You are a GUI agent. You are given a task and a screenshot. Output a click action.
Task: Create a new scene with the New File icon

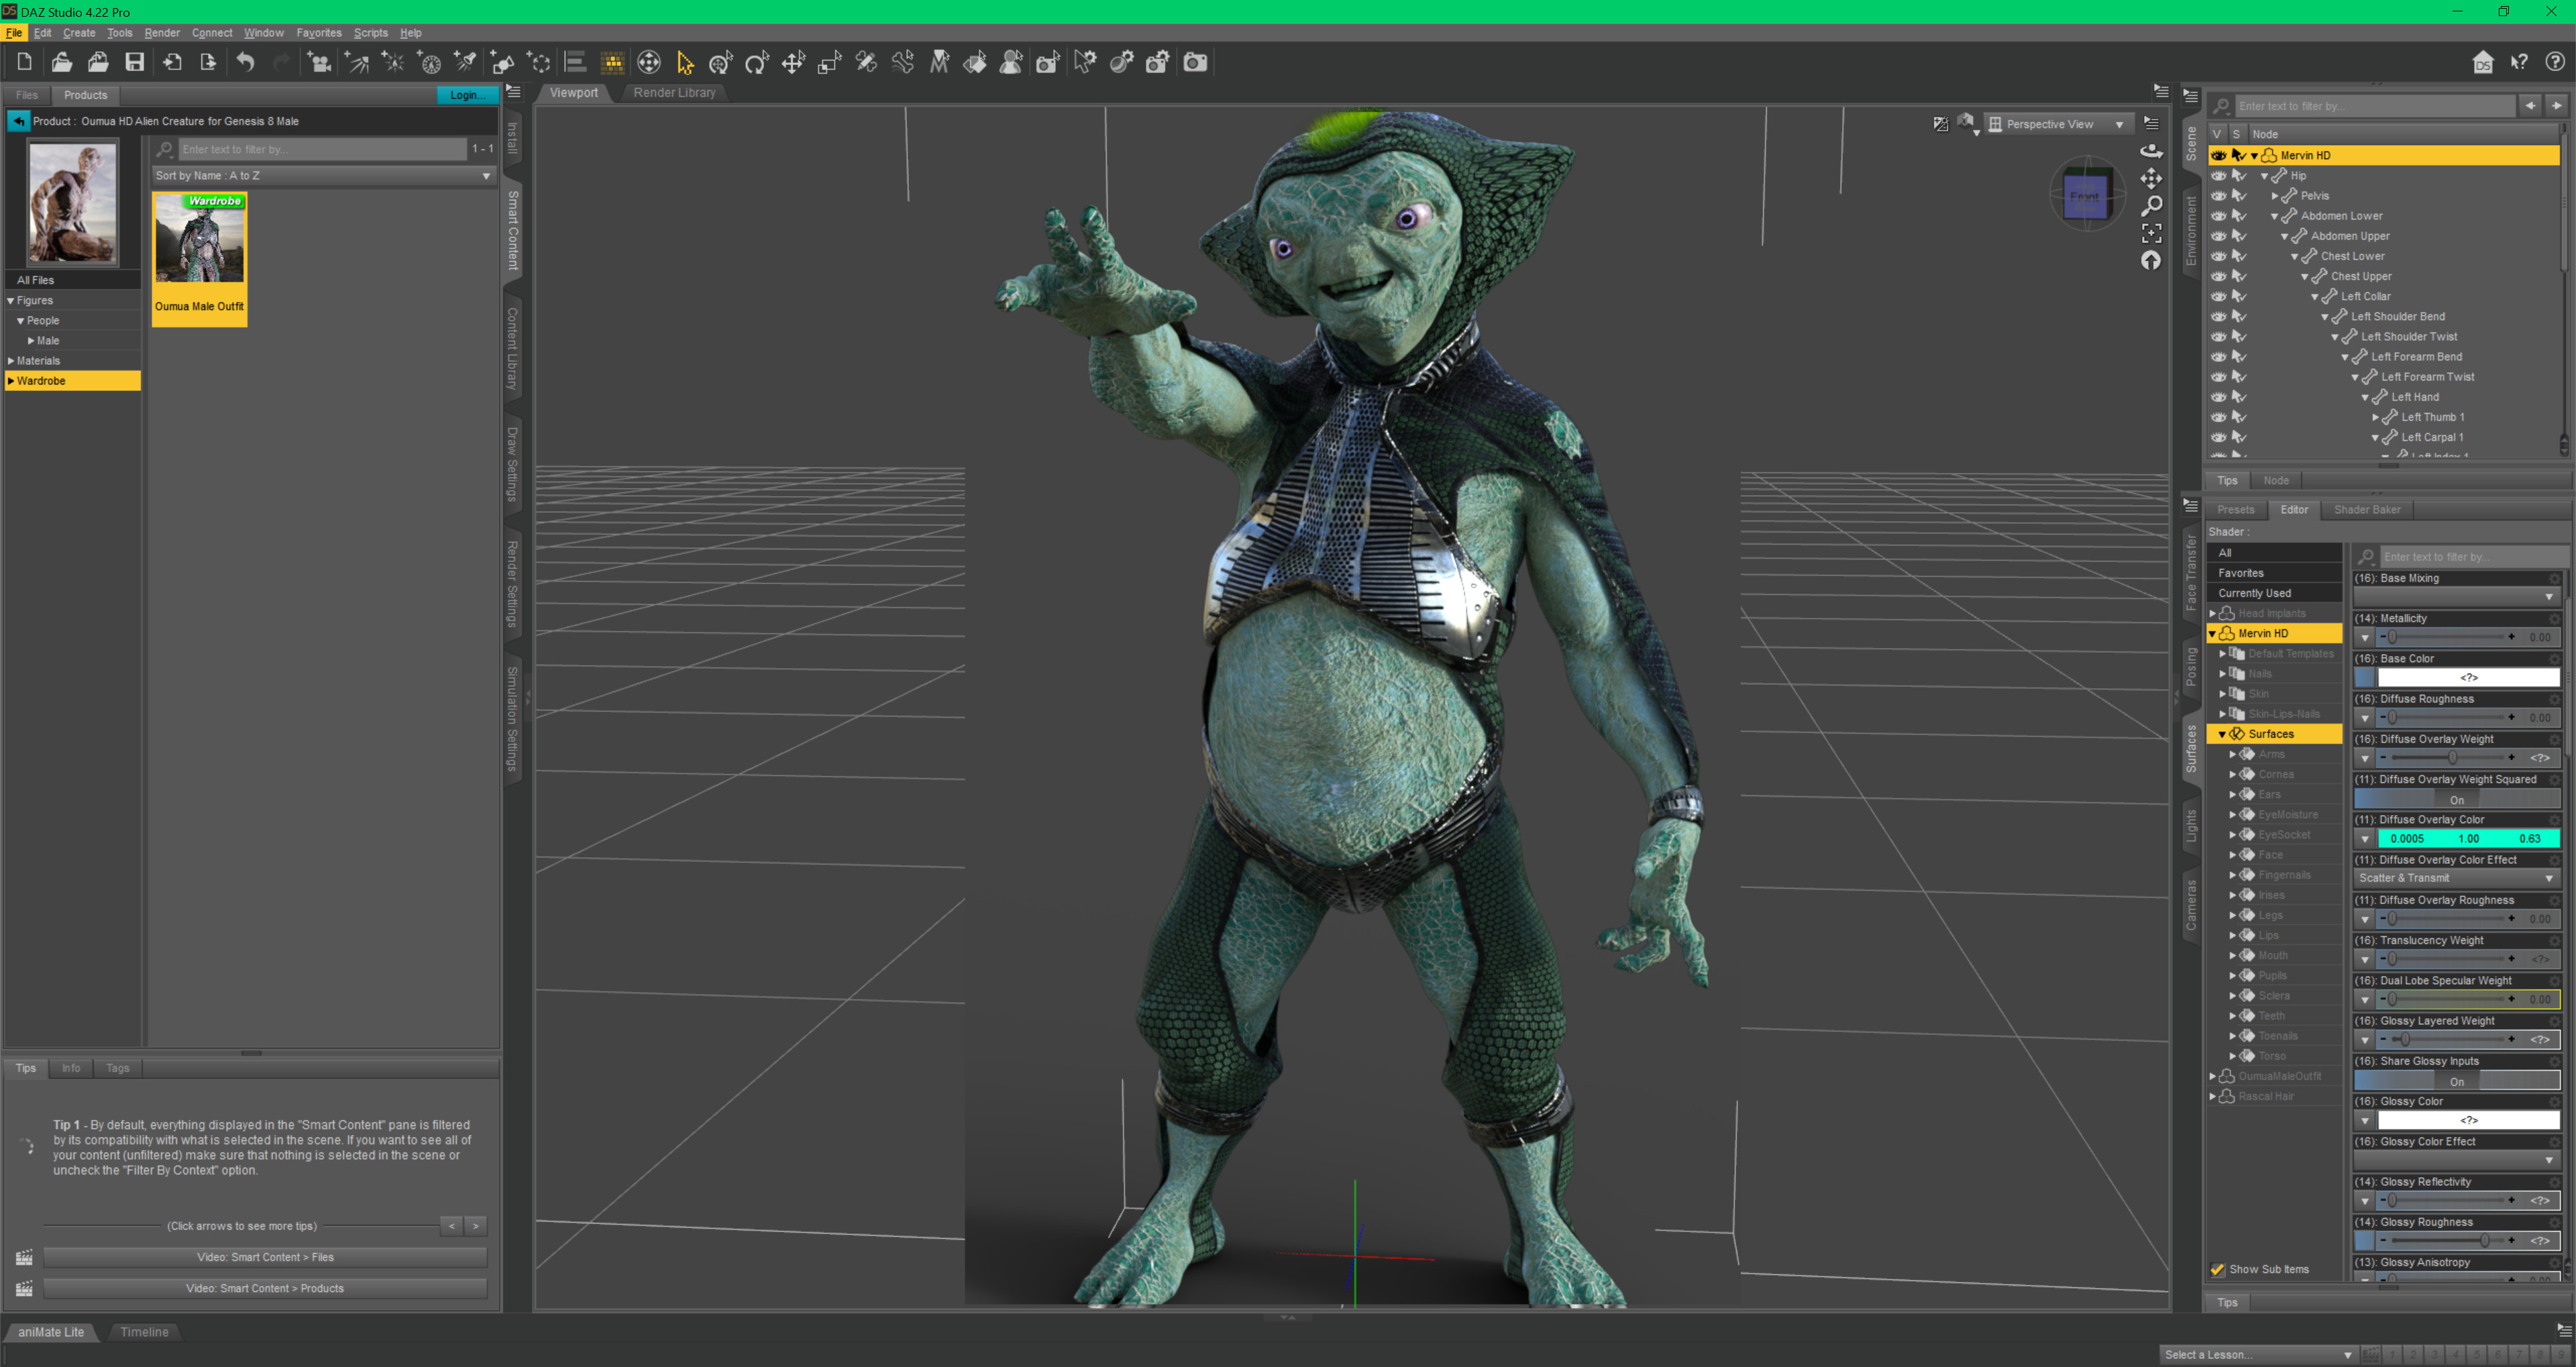(x=25, y=62)
